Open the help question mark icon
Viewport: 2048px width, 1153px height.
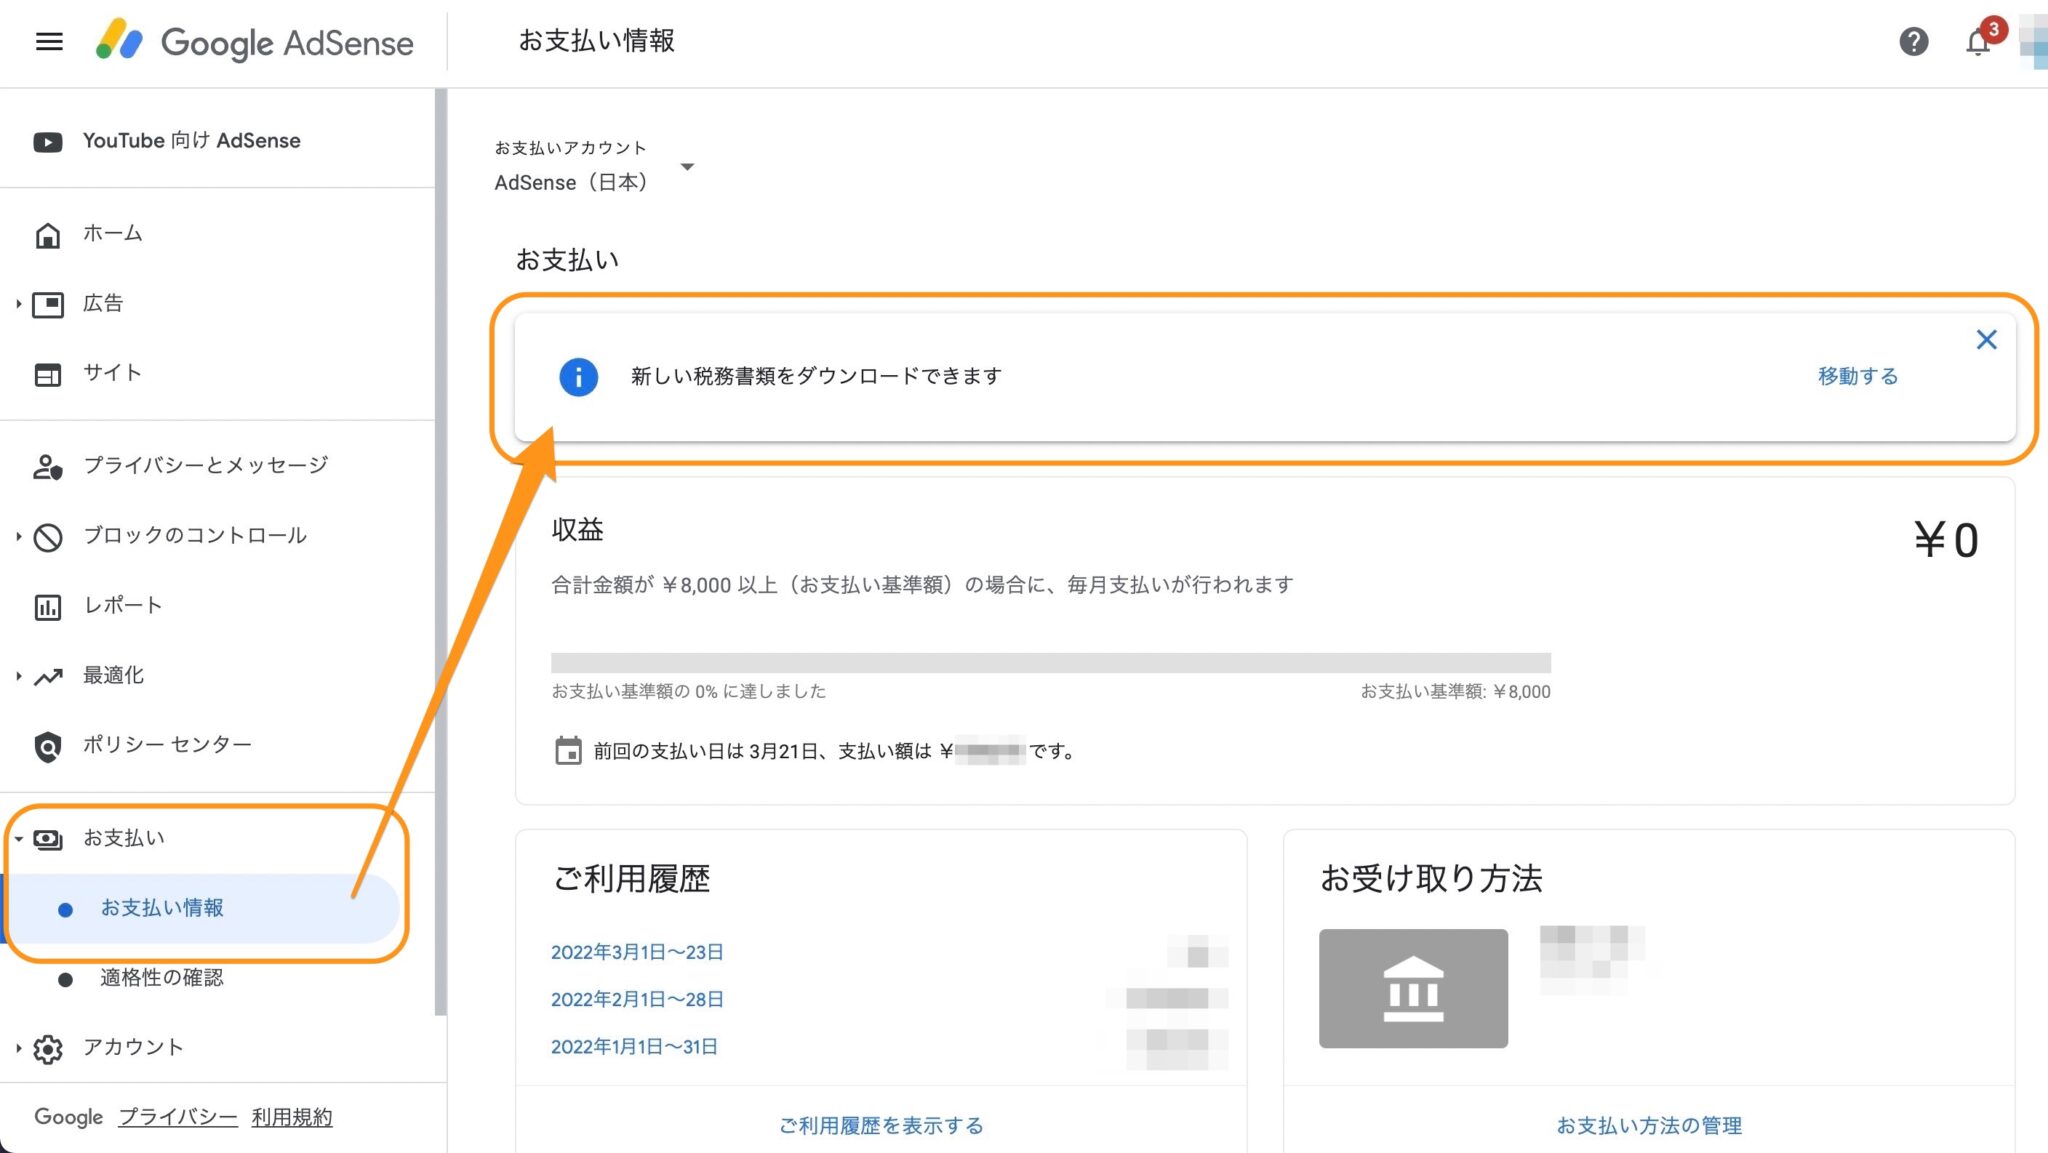[1913, 42]
